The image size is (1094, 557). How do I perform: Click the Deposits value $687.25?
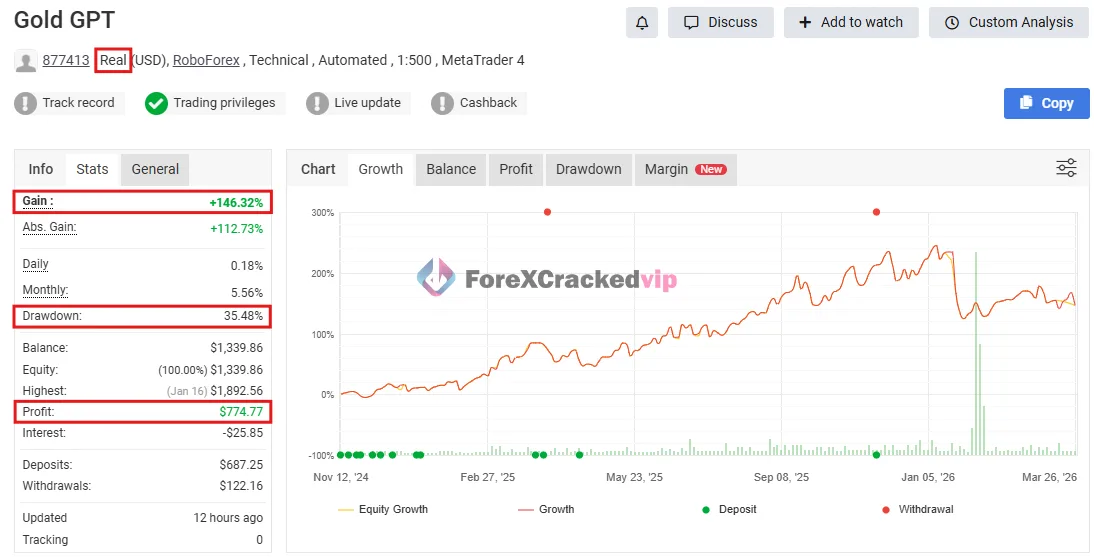(241, 465)
